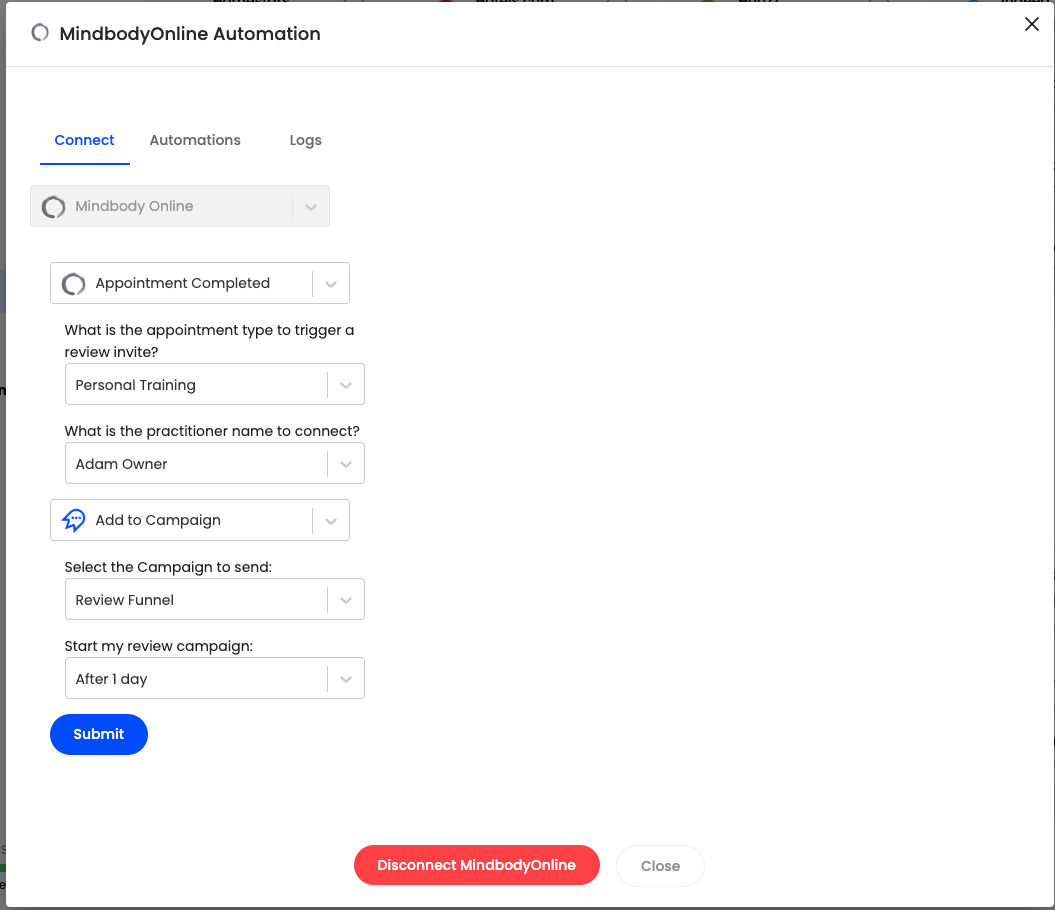Screen dimensions: 1055x910
Task: Expand the Mindbody Online dropdown arrow
Action: tap(311, 207)
